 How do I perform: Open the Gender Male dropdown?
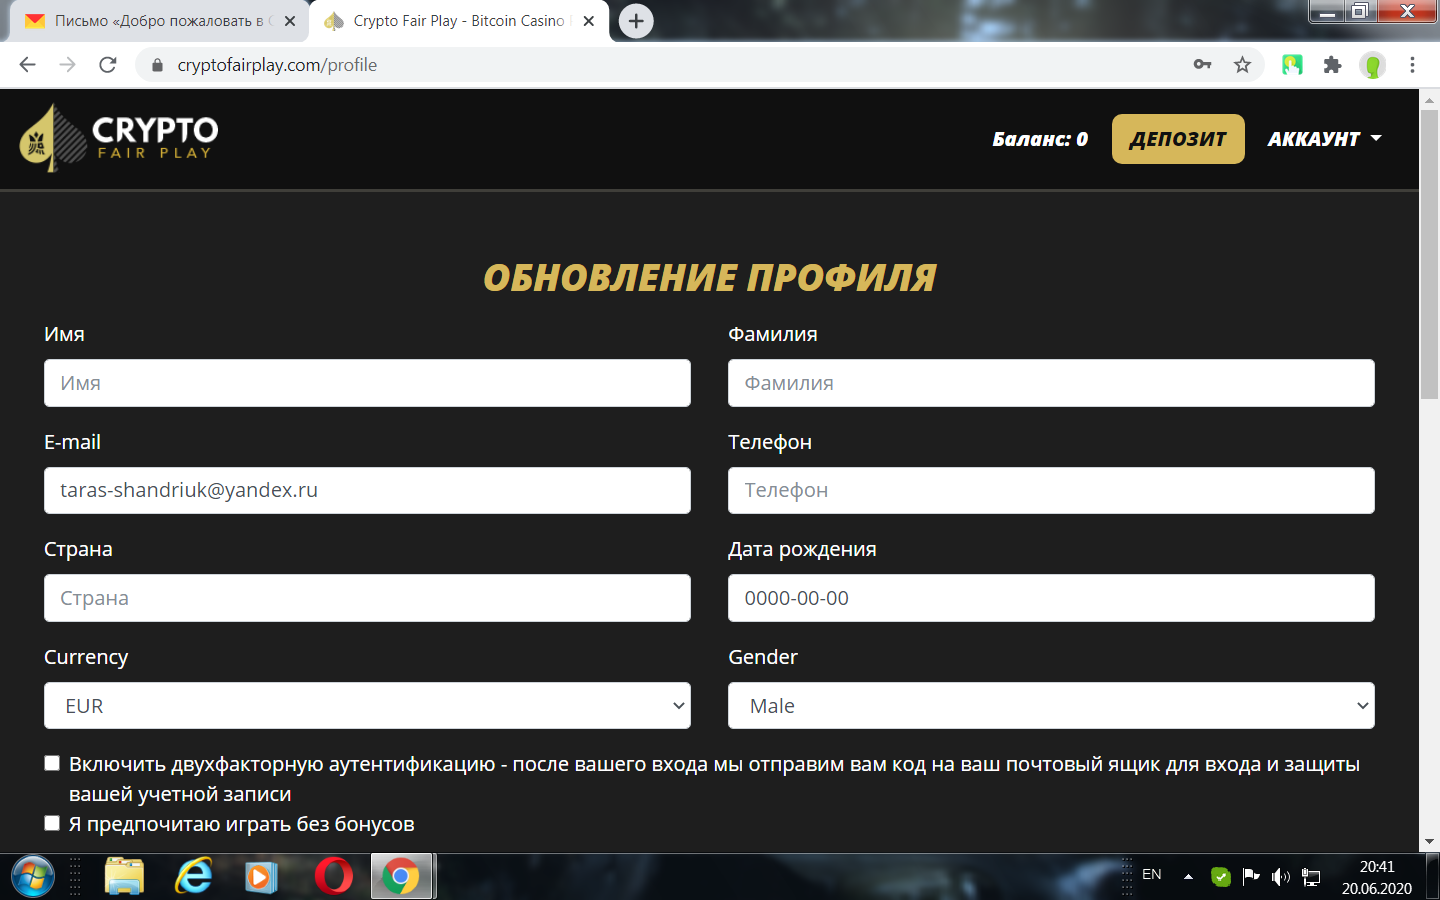click(1051, 706)
